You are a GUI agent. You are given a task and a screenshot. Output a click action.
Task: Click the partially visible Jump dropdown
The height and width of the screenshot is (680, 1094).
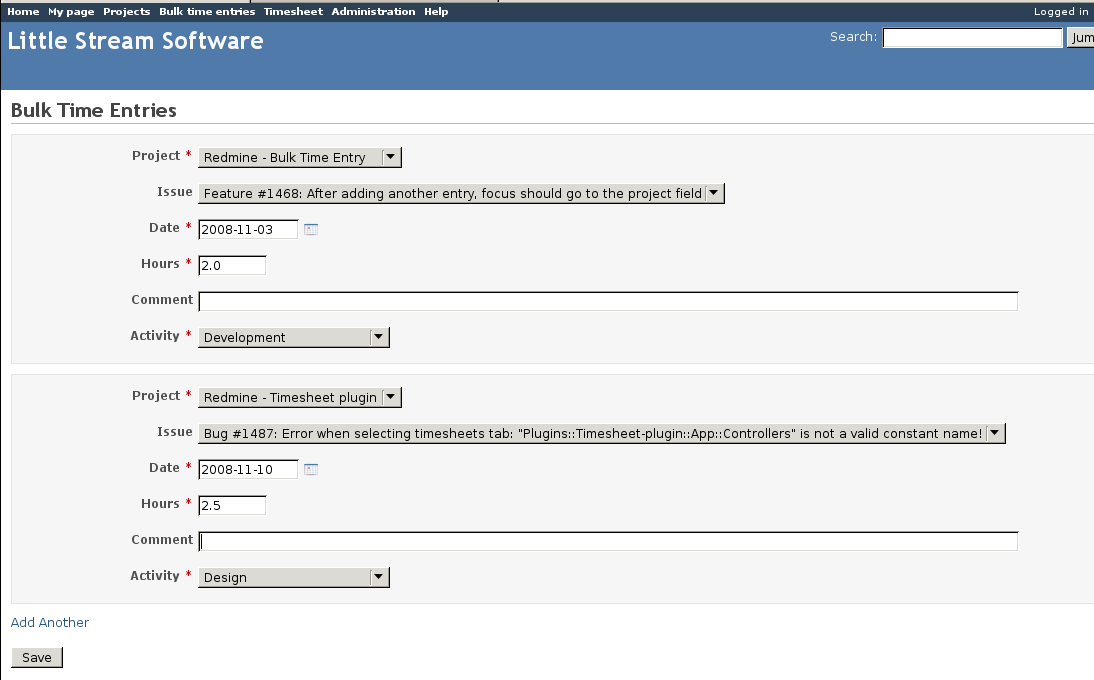pyautogui.click(x=1080, y=38)
